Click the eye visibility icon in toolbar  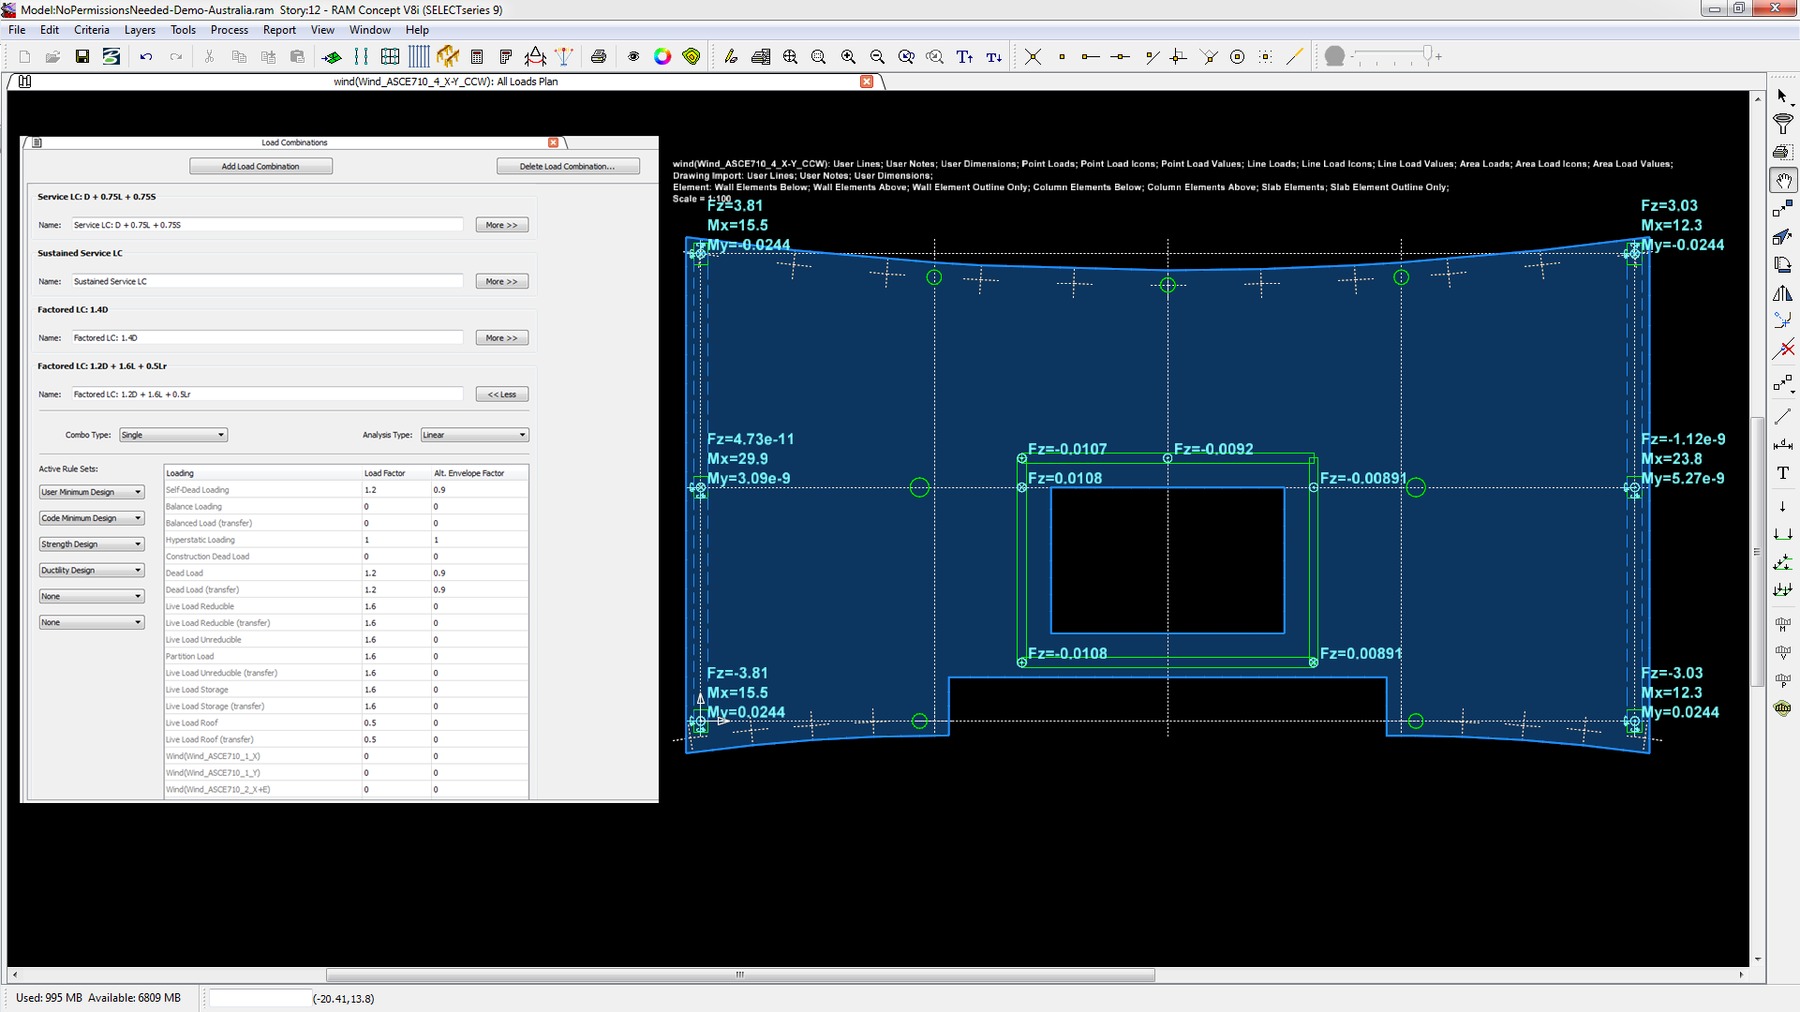pos(633,57)
